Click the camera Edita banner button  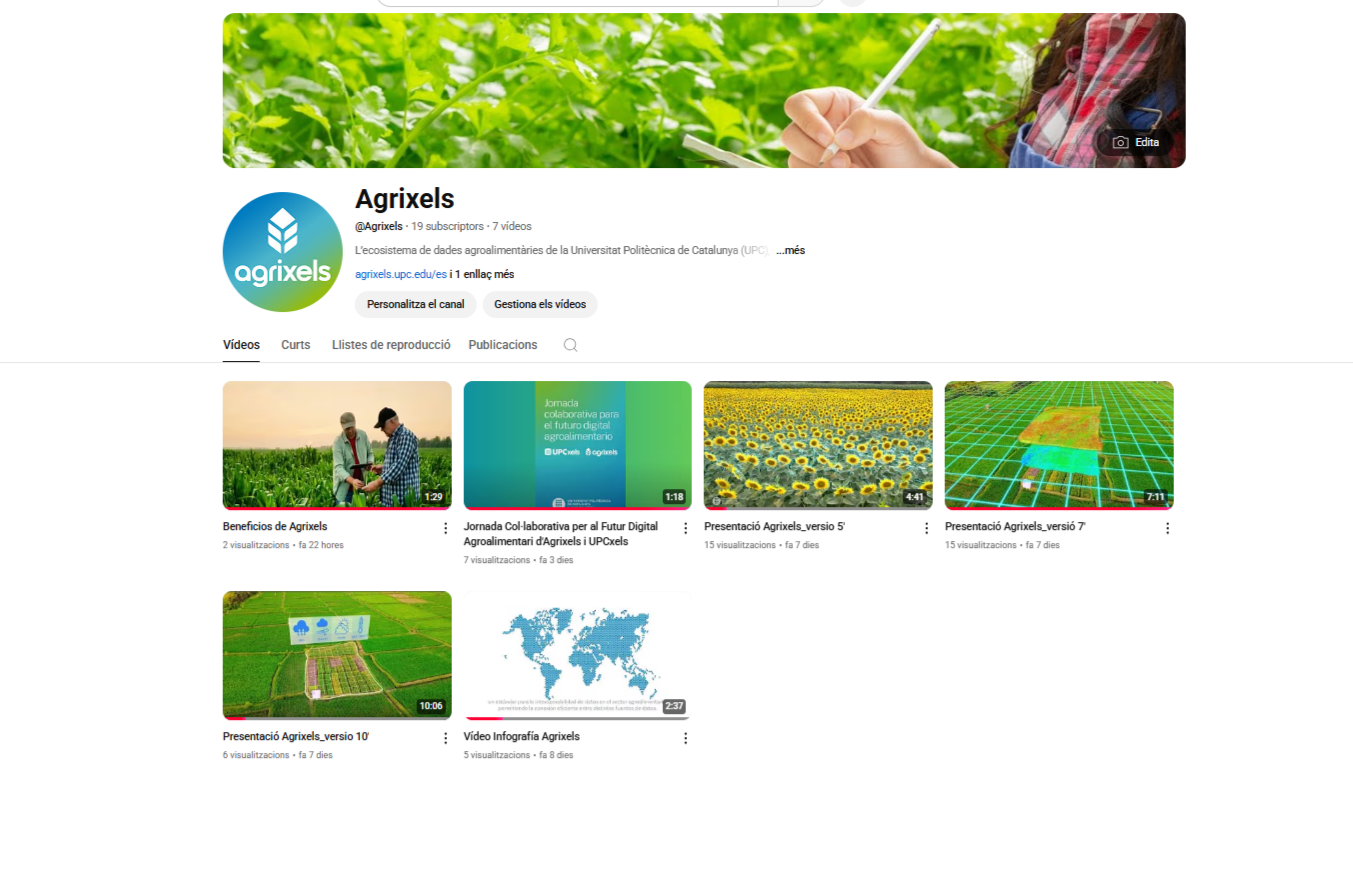(1135, 142)
